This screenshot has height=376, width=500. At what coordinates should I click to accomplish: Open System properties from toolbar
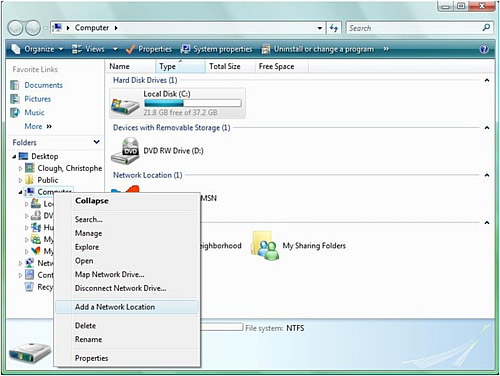click(x=216, y=49)
